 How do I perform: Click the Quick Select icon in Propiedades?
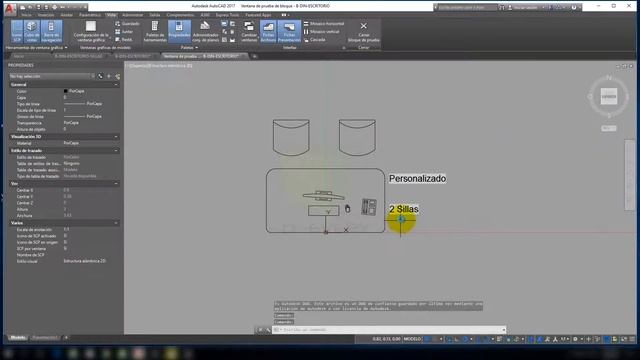tap(118, 76)
